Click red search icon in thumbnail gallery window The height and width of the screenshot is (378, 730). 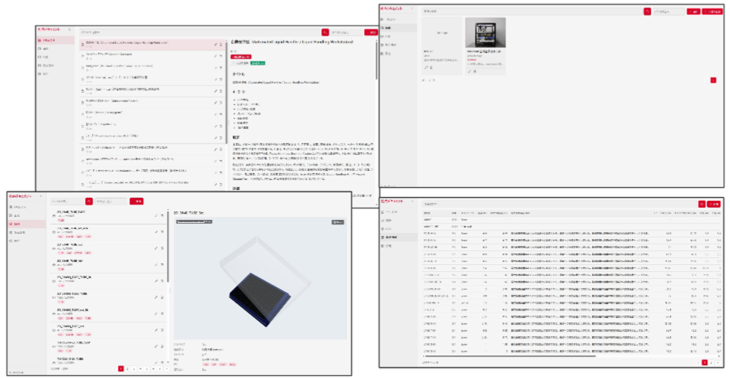[647, 11]
